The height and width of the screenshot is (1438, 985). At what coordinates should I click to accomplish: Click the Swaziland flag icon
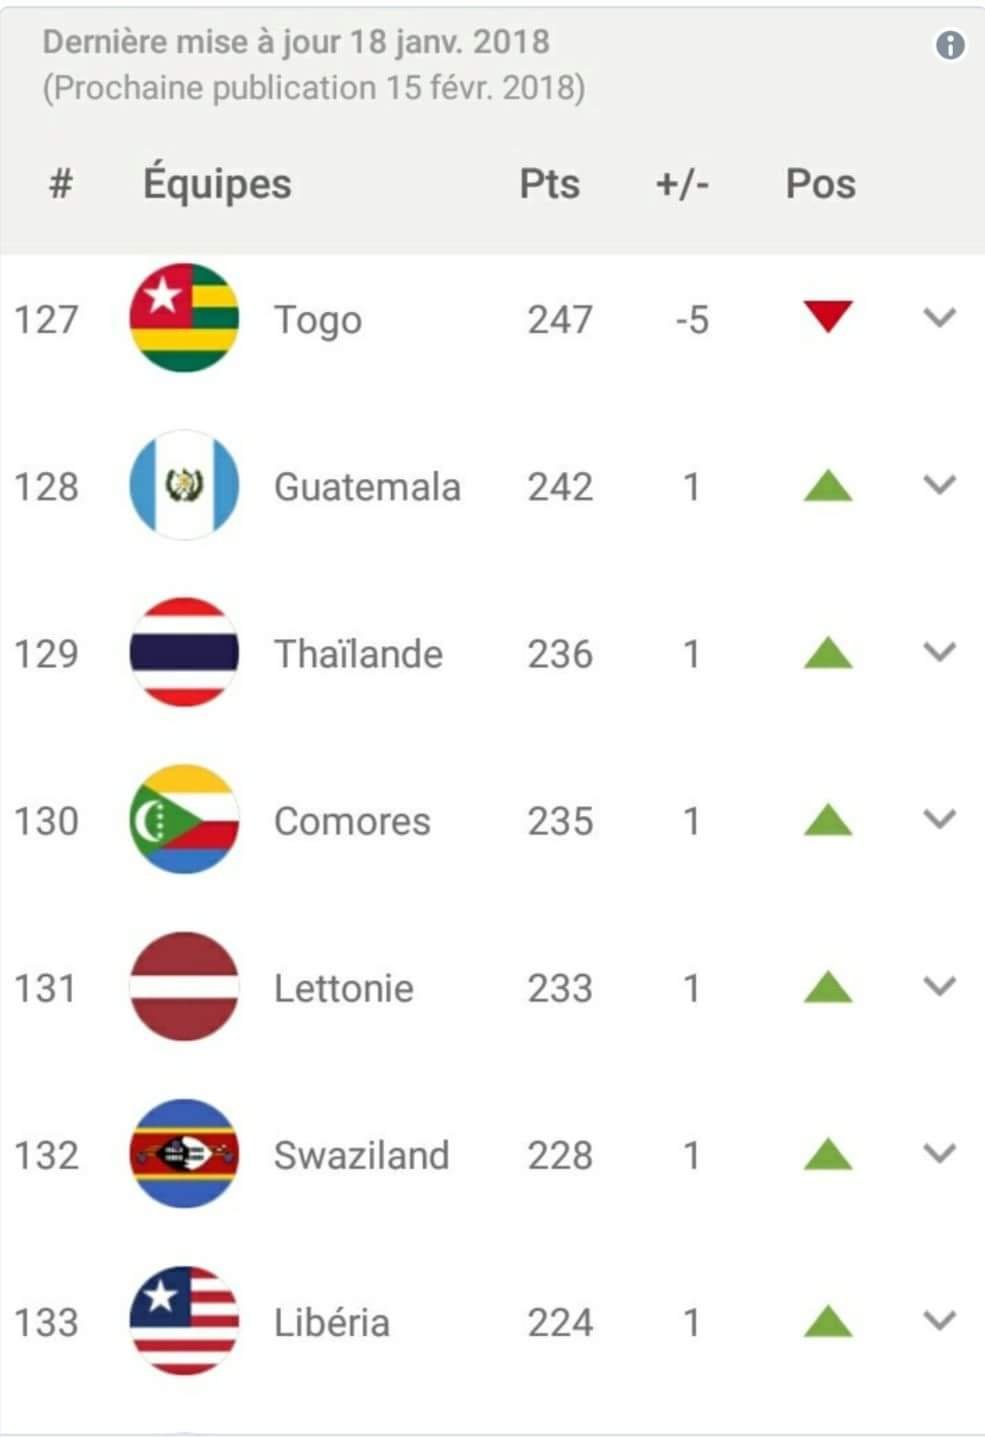point(184,1154)
